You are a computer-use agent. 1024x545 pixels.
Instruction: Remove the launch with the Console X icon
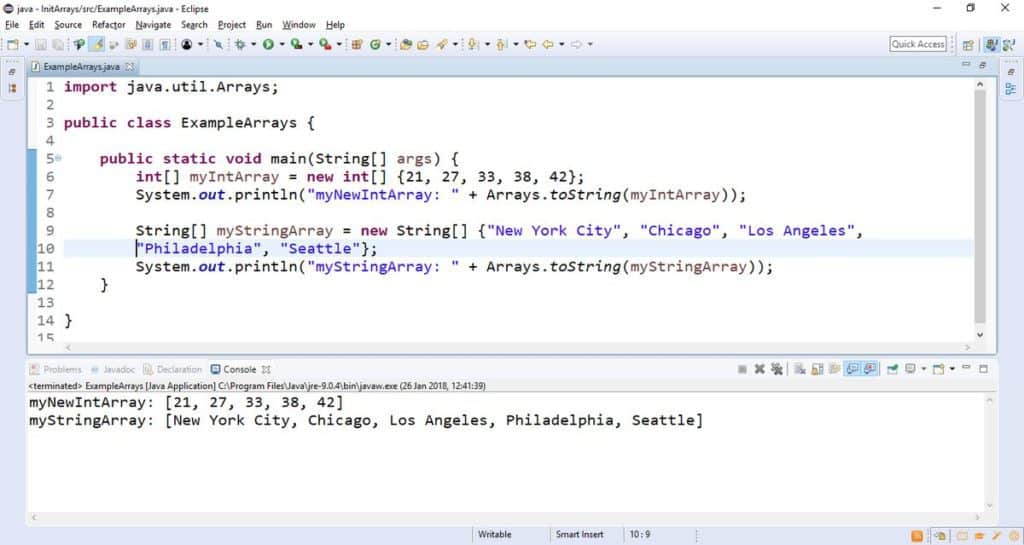tap(760, 369)
